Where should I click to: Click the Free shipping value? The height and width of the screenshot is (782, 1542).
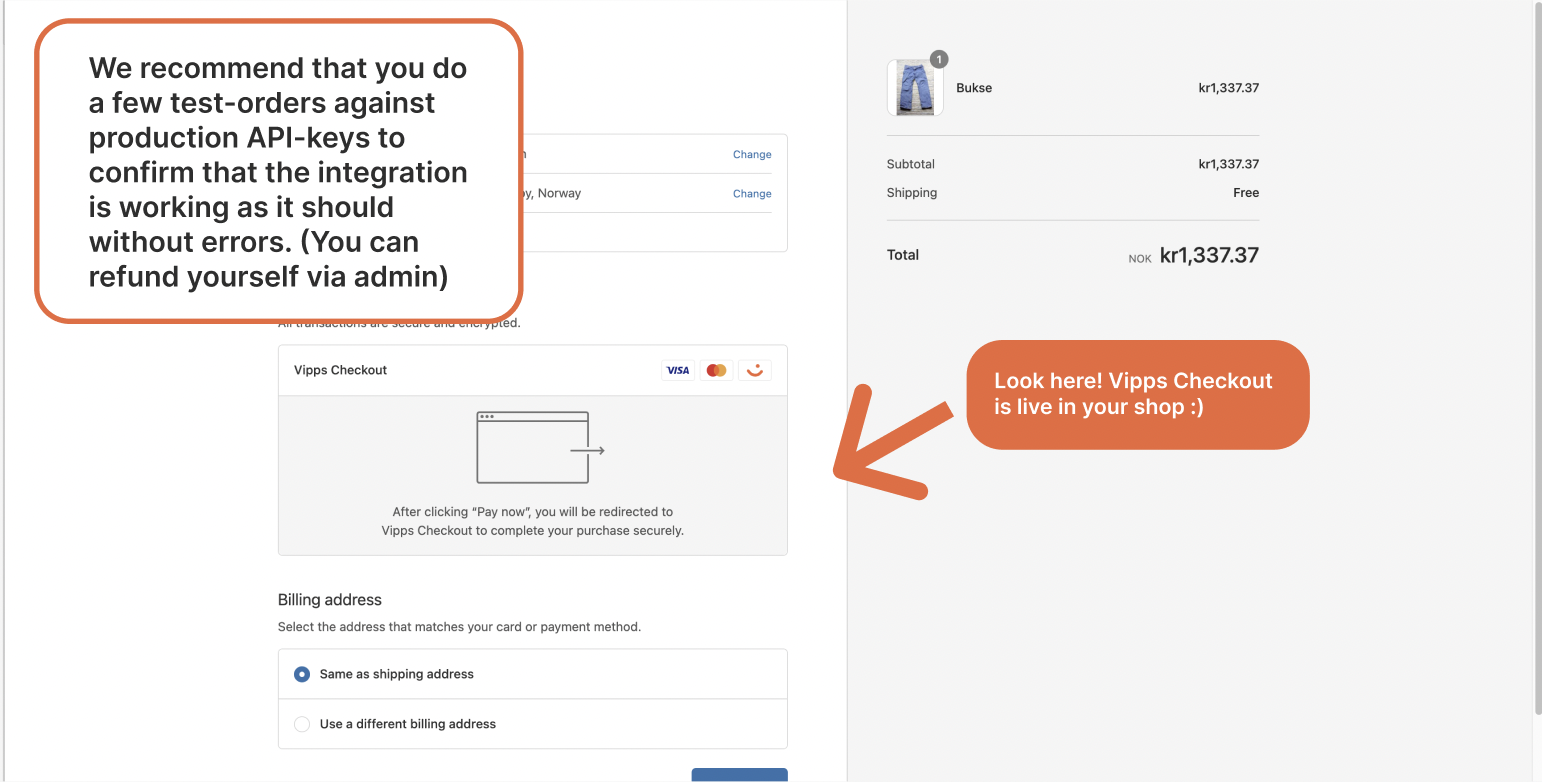[x=1246, y=193]
